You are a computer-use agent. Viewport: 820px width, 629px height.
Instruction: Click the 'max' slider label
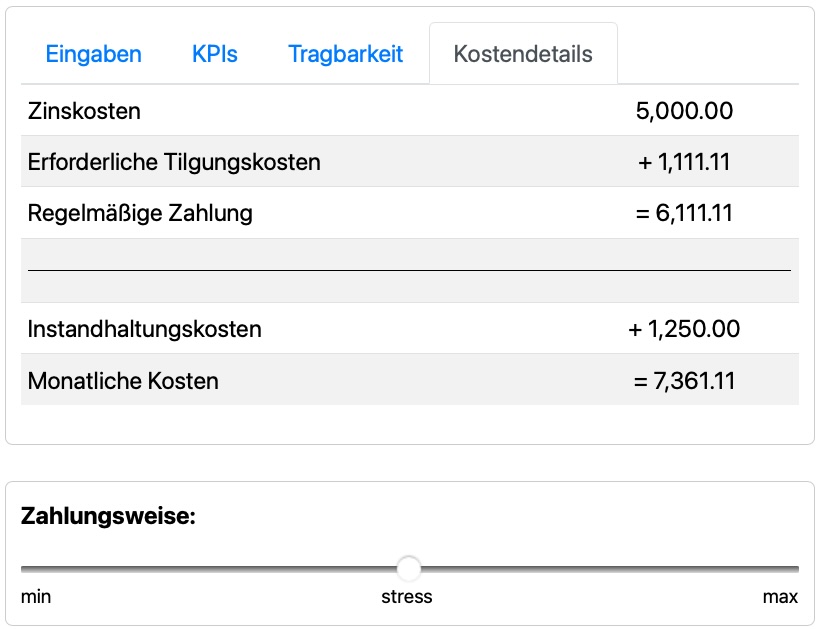(780, 597)
